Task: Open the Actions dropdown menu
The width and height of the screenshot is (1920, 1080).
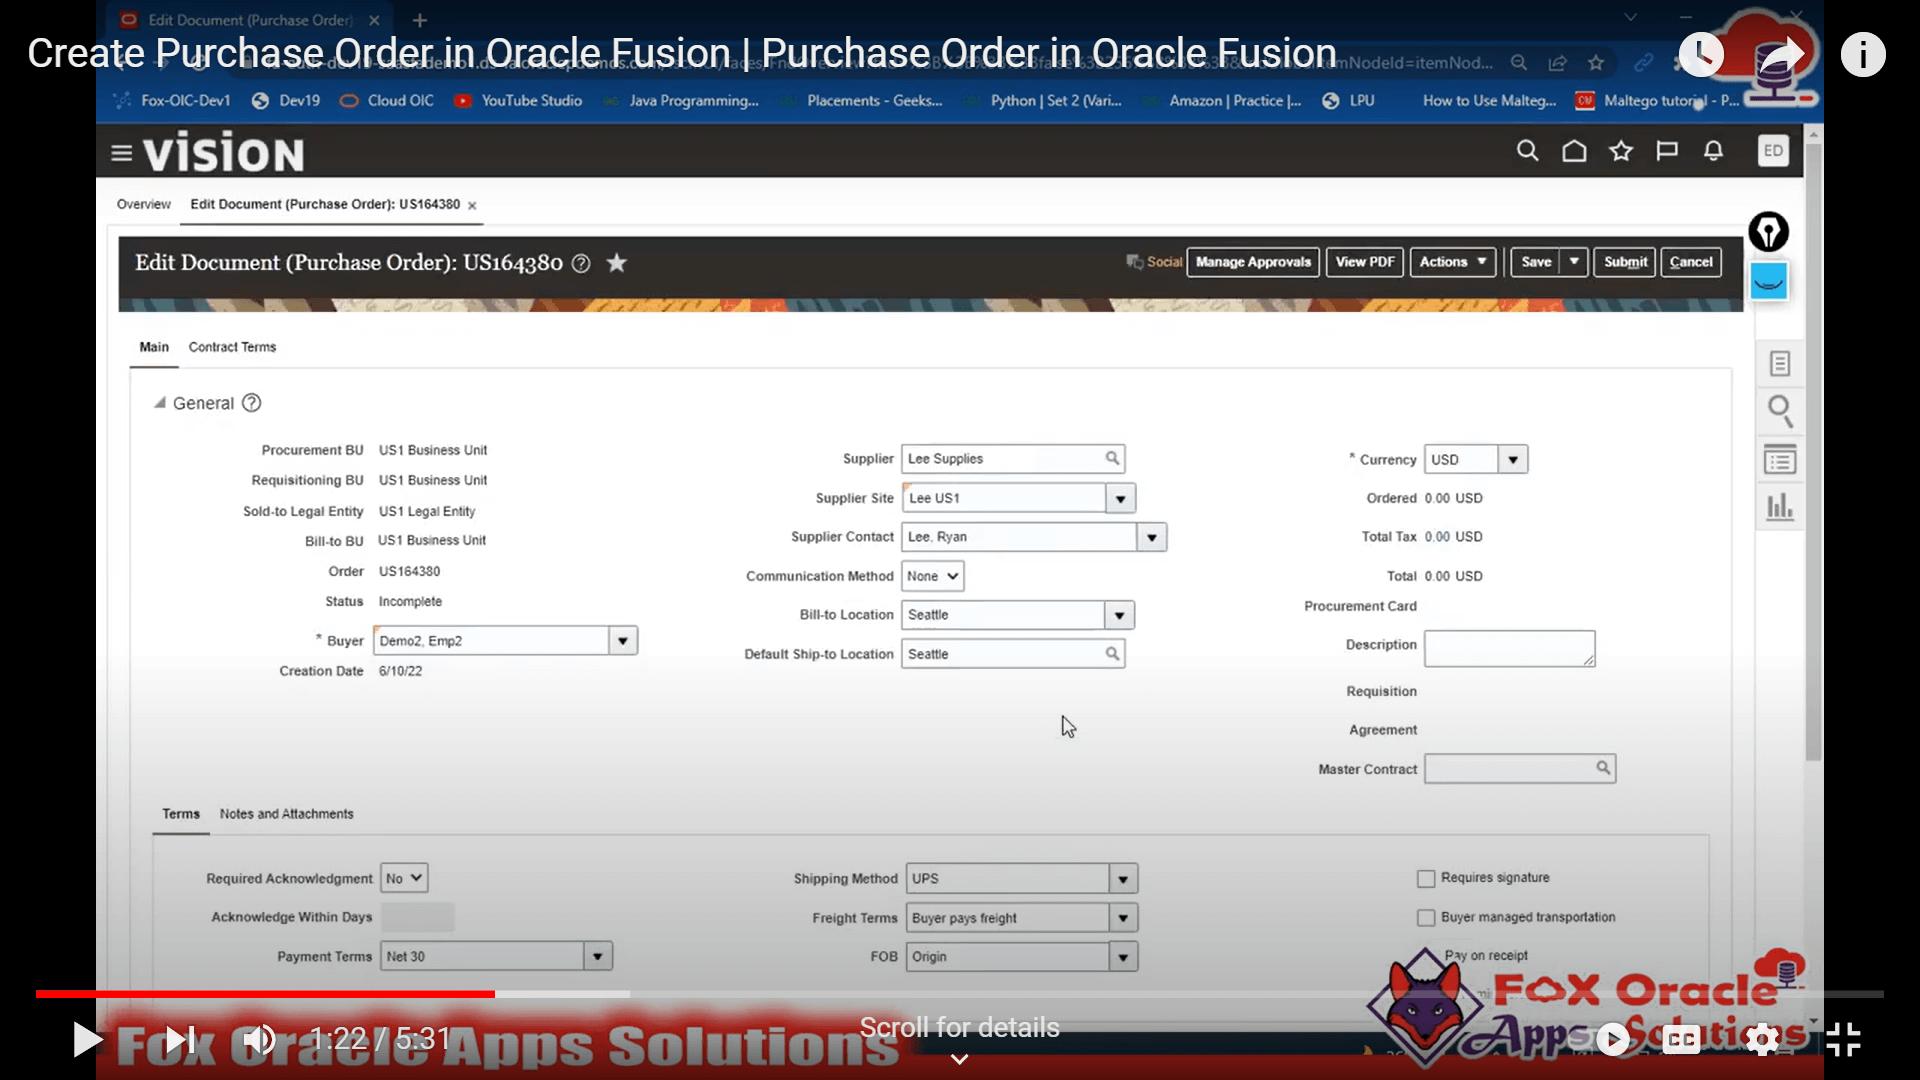Action: pyautogui.click(x=1453, y=262)
